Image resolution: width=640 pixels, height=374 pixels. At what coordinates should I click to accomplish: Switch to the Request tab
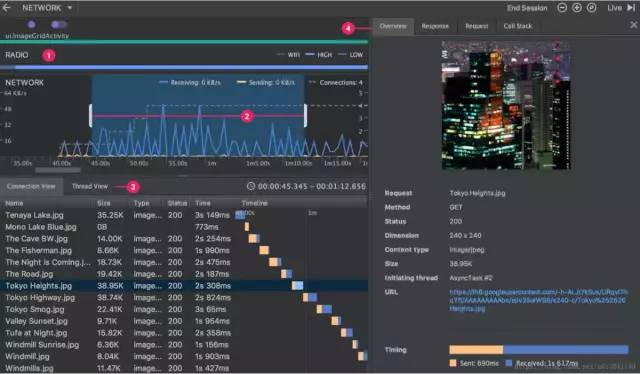476,26
